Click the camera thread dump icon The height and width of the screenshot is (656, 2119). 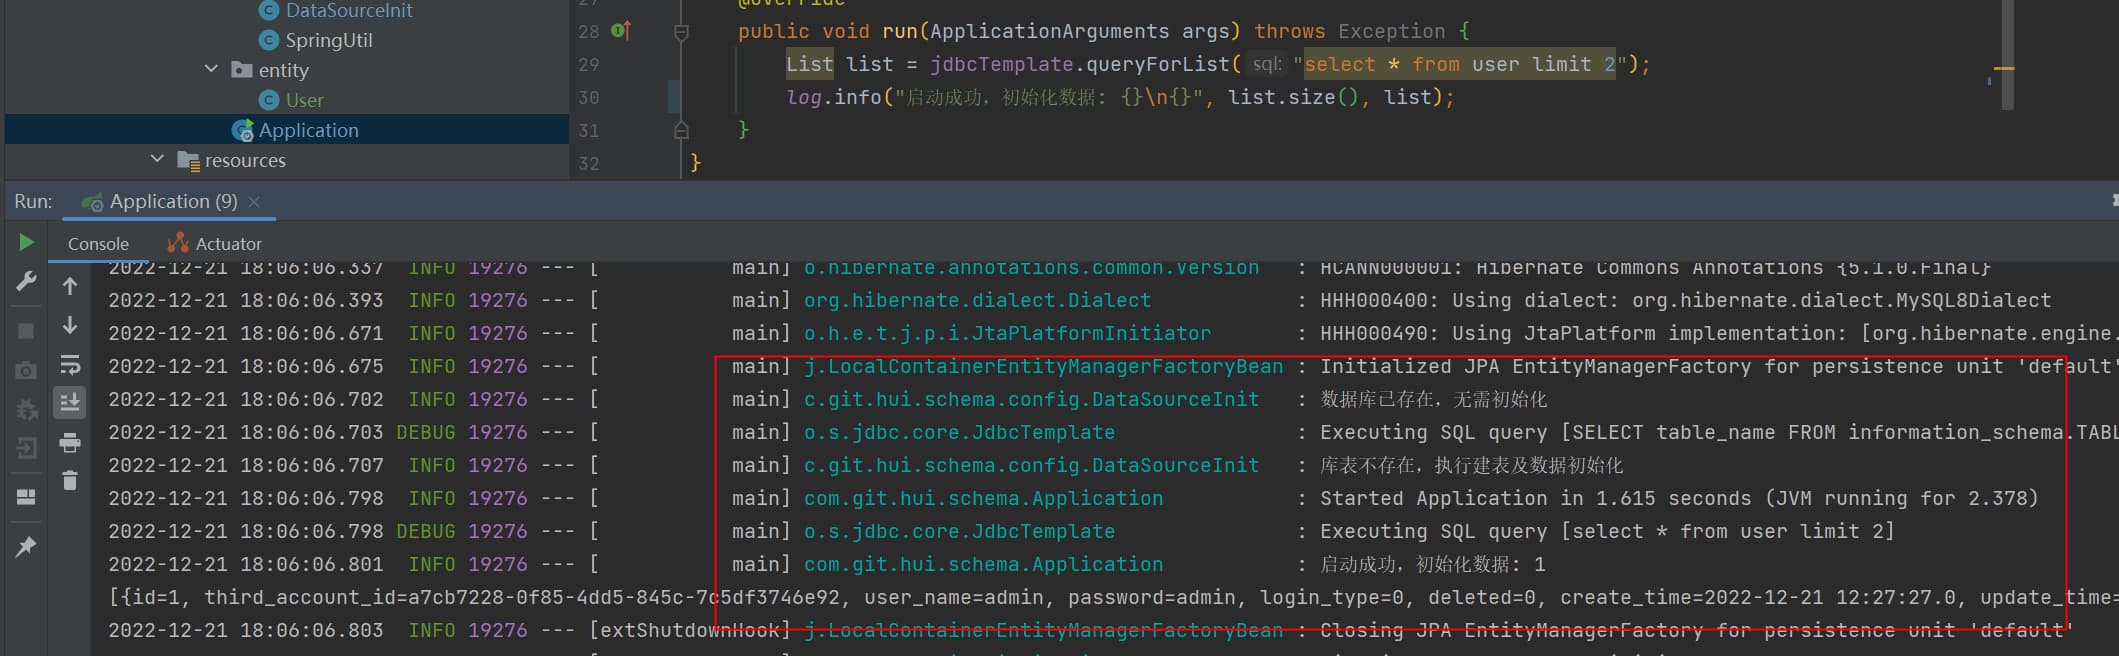pyautogui.click(x=26, y=371)
